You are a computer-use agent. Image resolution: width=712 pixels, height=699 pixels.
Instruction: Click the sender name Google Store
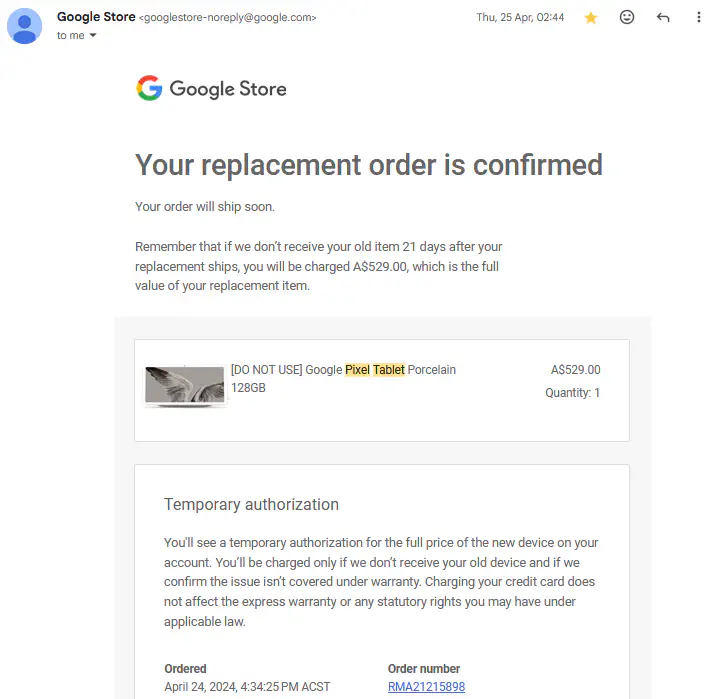click(x=96, y=17)
